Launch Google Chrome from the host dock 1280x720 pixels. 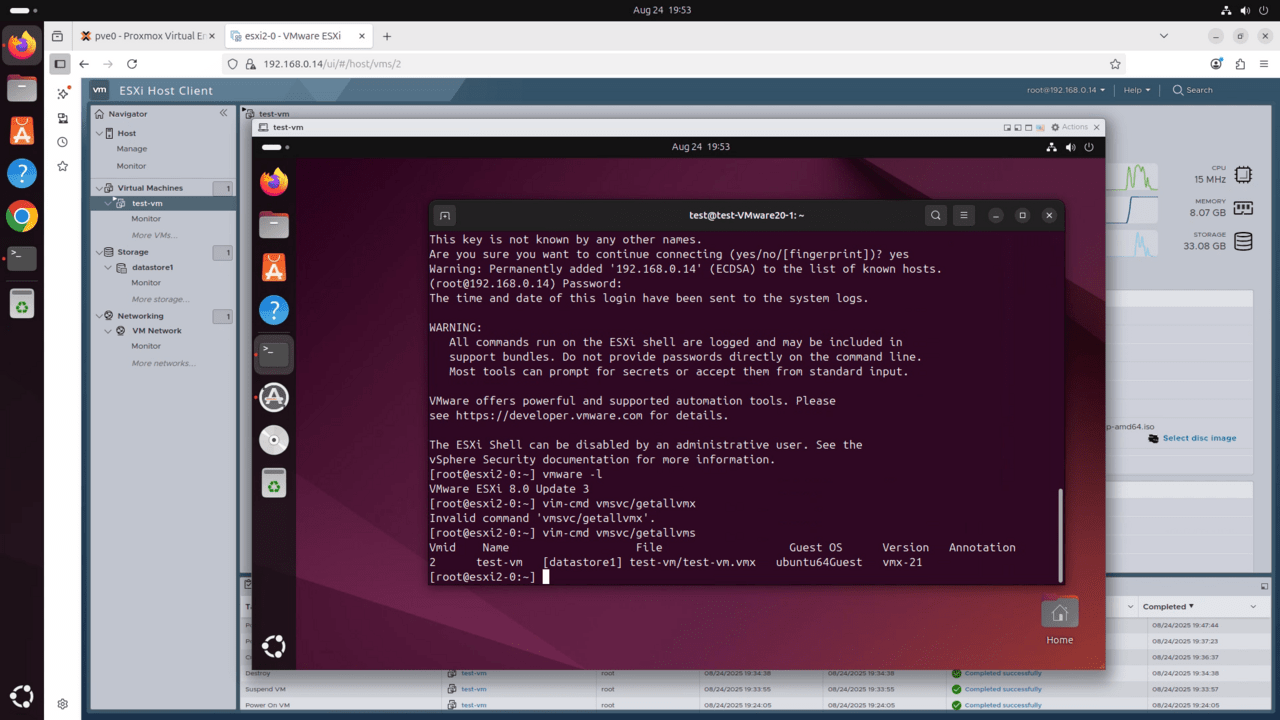pos(22,216)
